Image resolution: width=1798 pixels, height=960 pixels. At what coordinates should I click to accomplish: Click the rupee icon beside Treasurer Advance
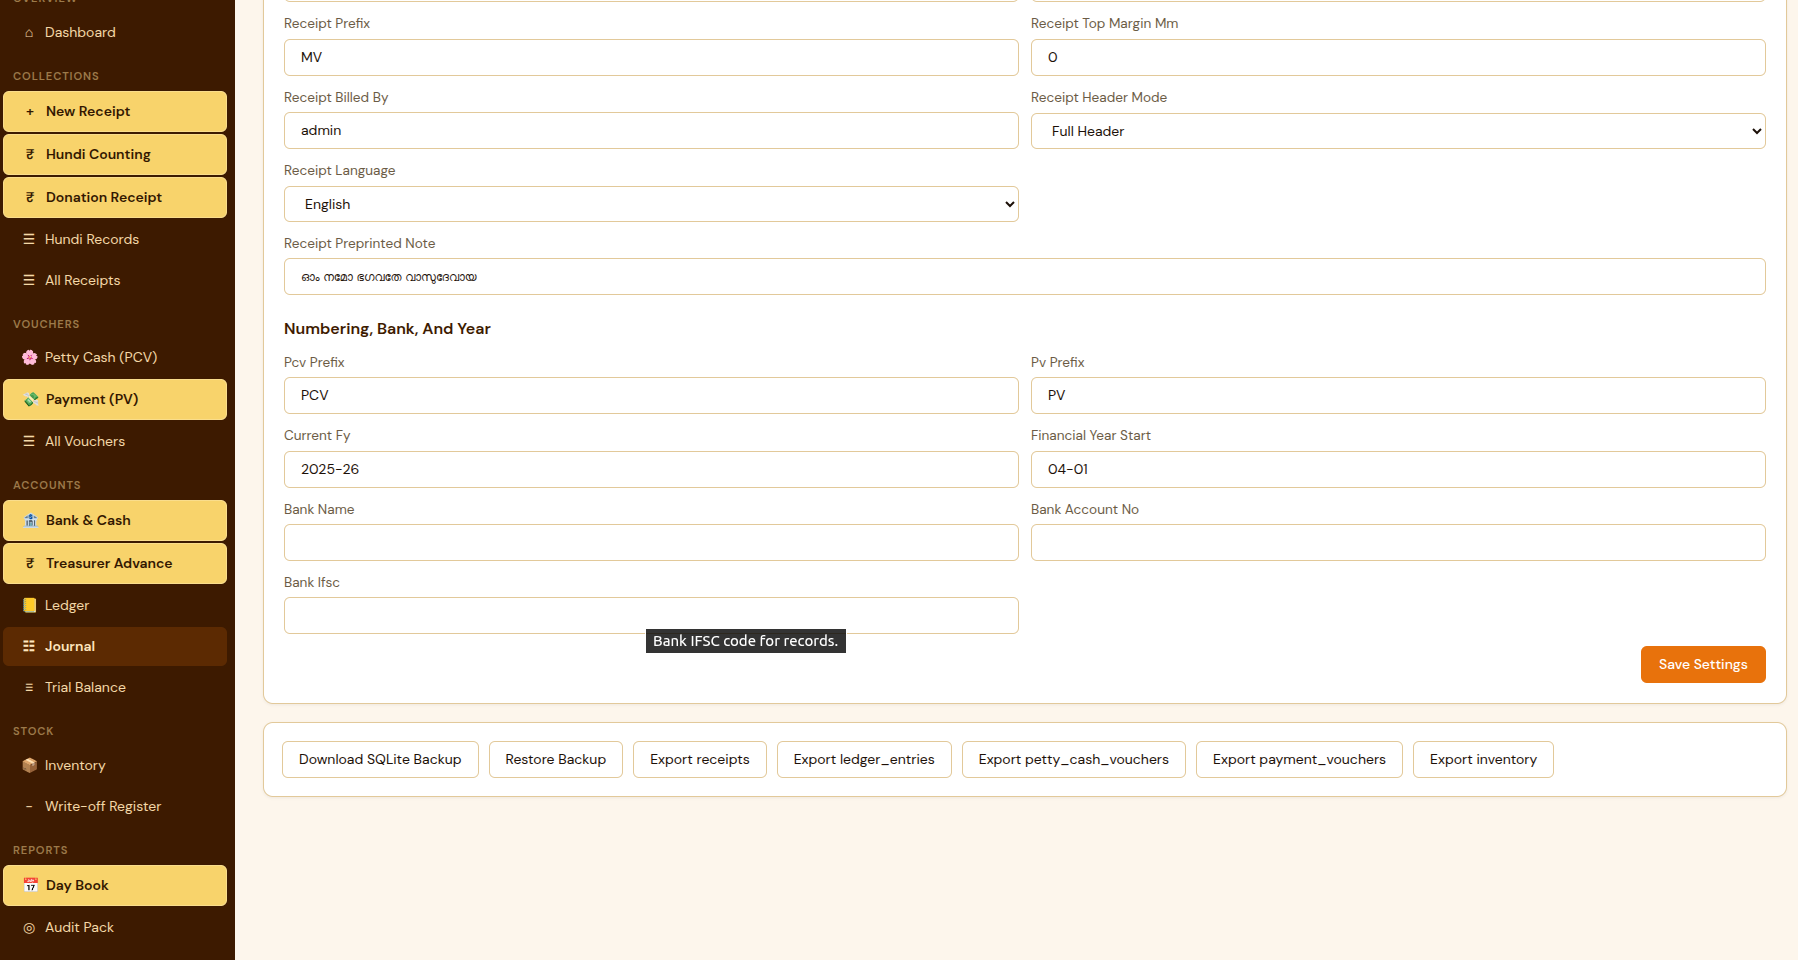[30, 564]
